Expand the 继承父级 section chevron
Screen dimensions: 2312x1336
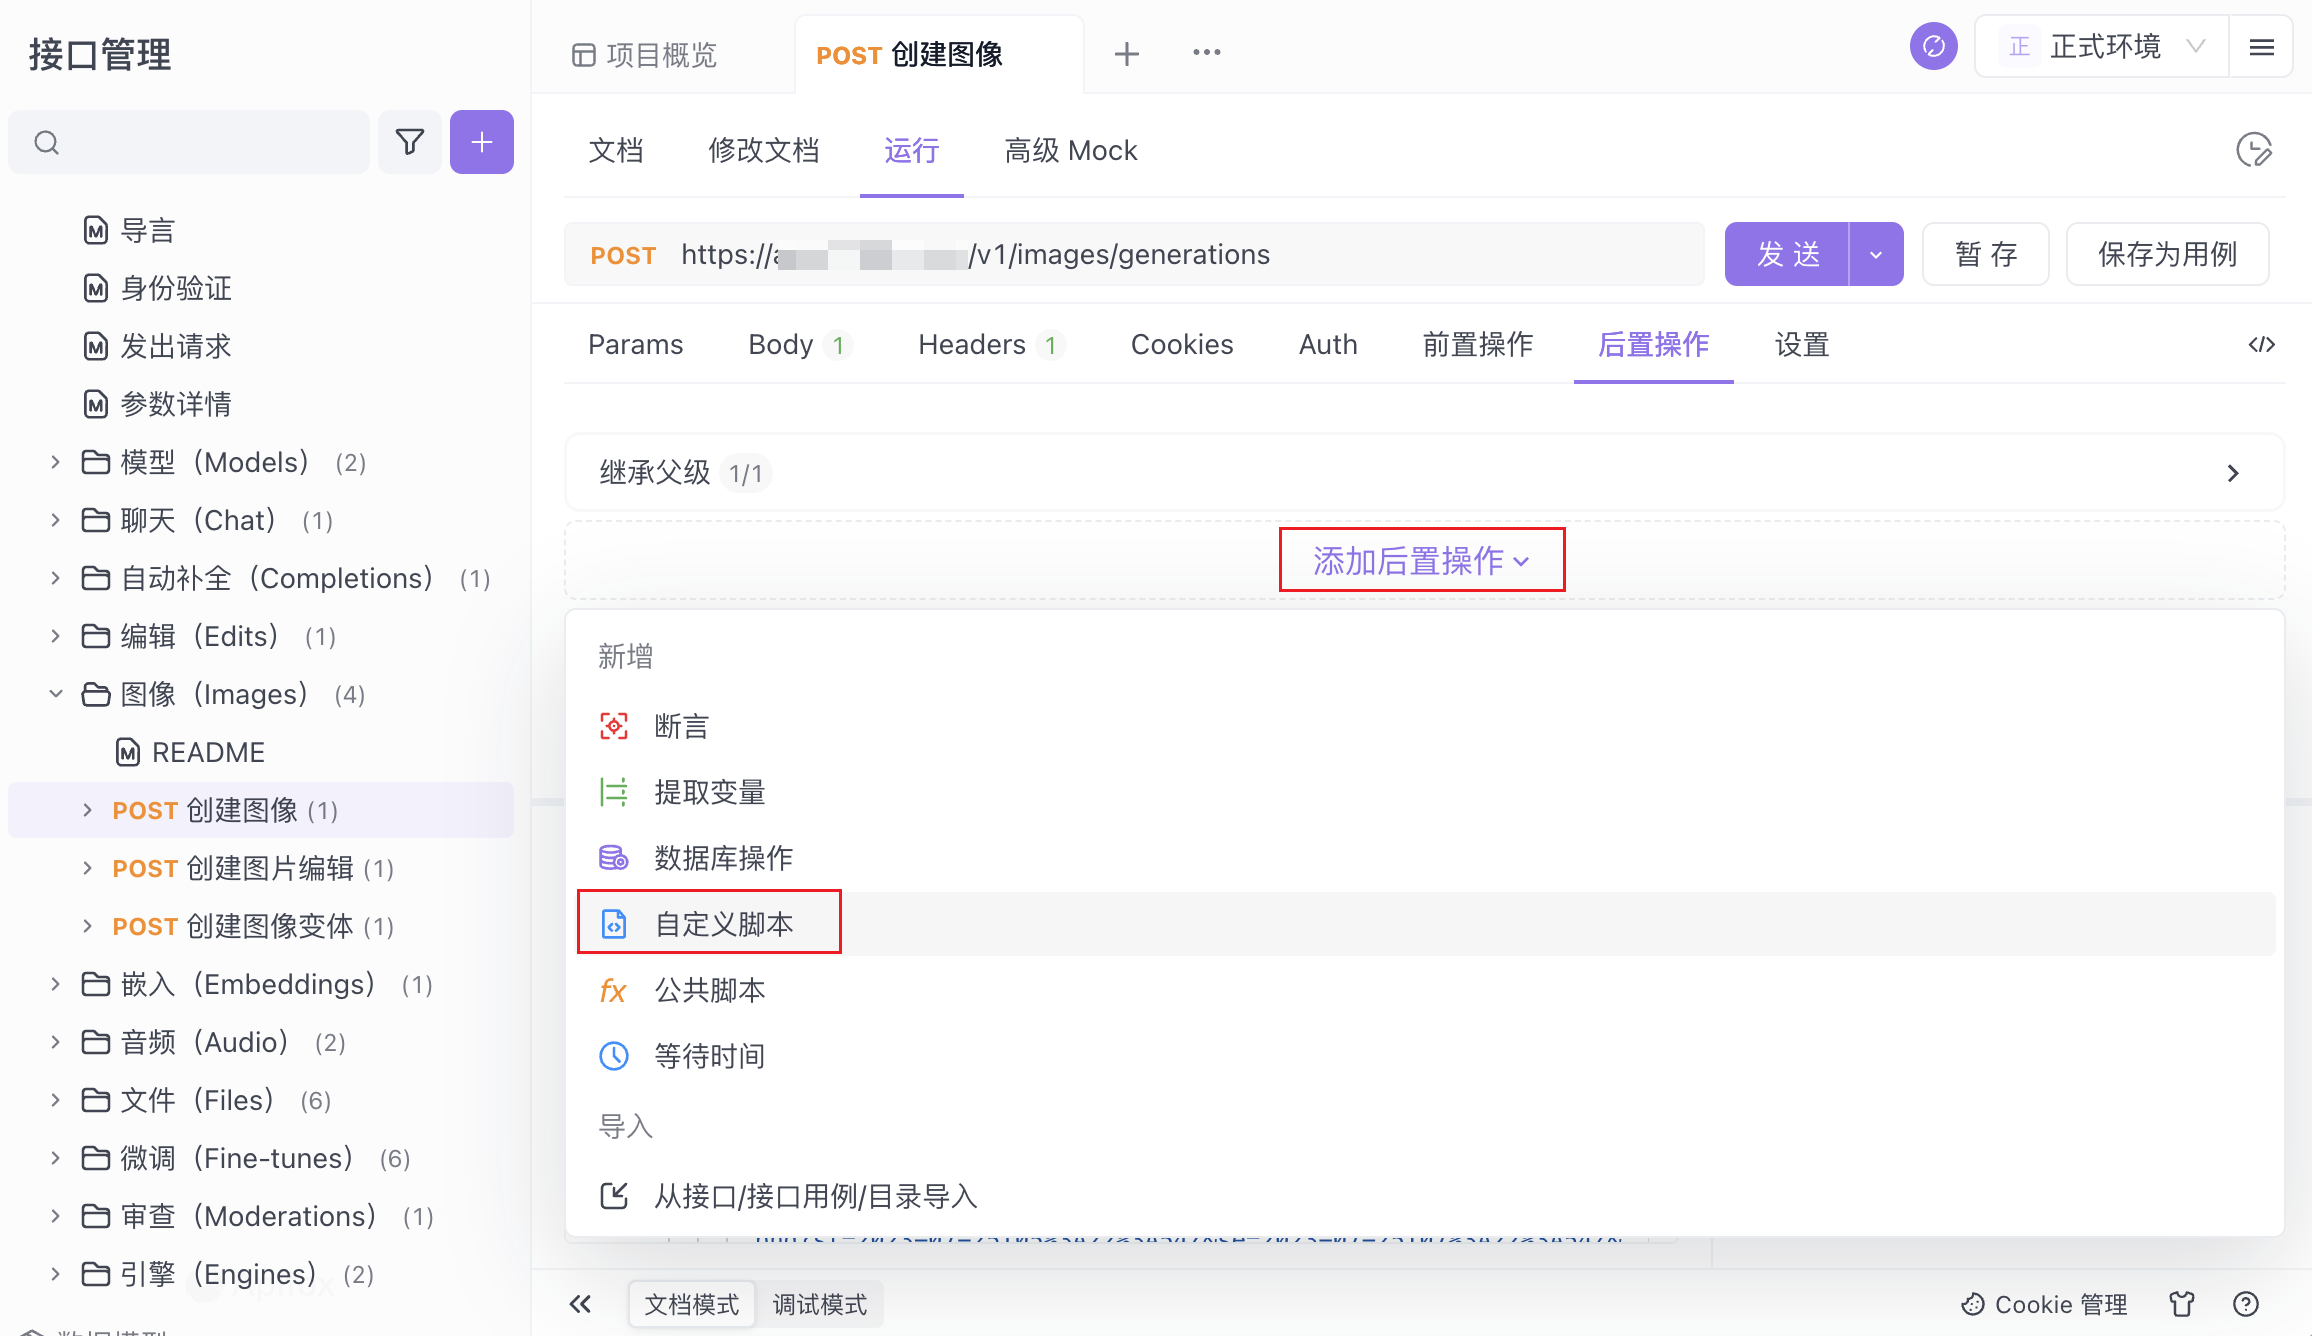pos(2233,473)
